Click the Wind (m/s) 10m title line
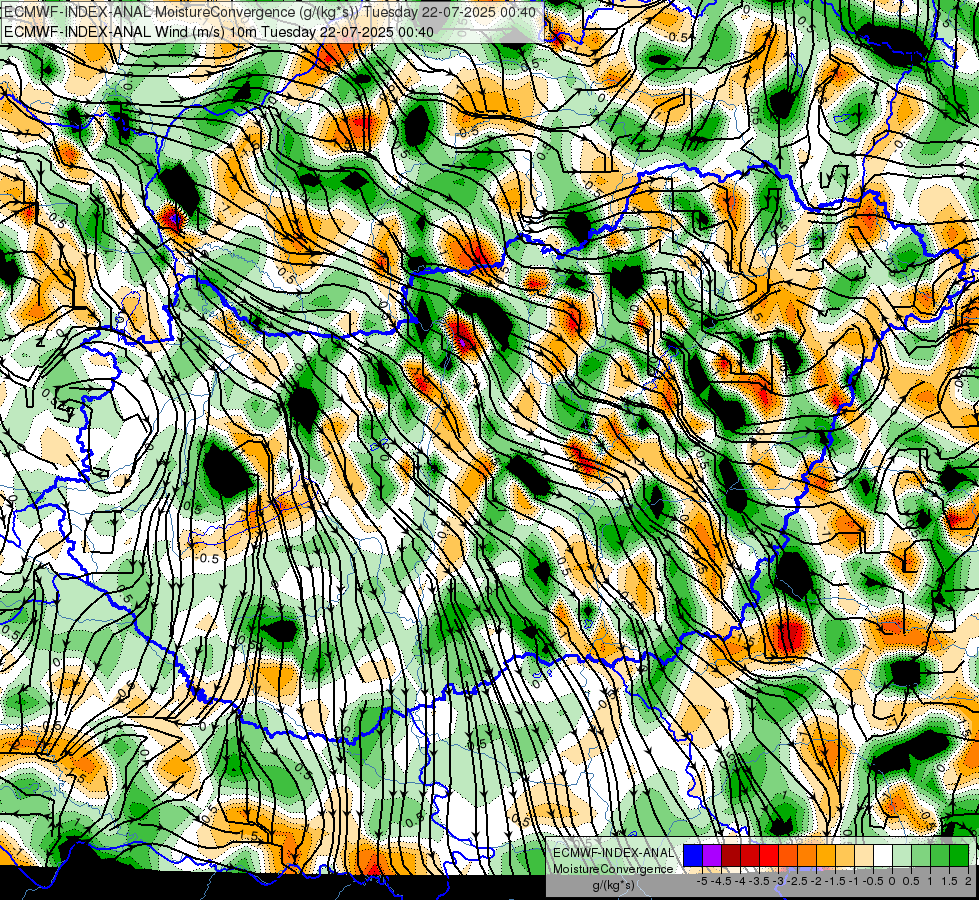 click(x=219, y=31)
